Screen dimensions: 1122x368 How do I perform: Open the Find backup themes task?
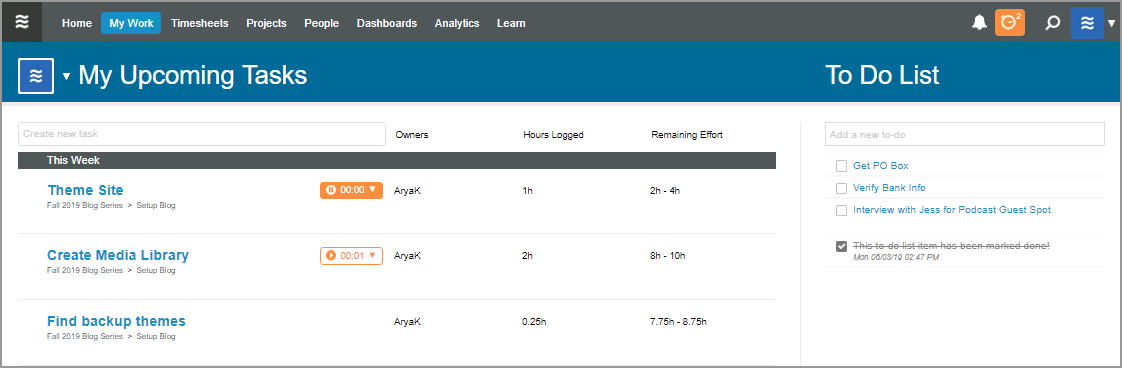point(116,321)
